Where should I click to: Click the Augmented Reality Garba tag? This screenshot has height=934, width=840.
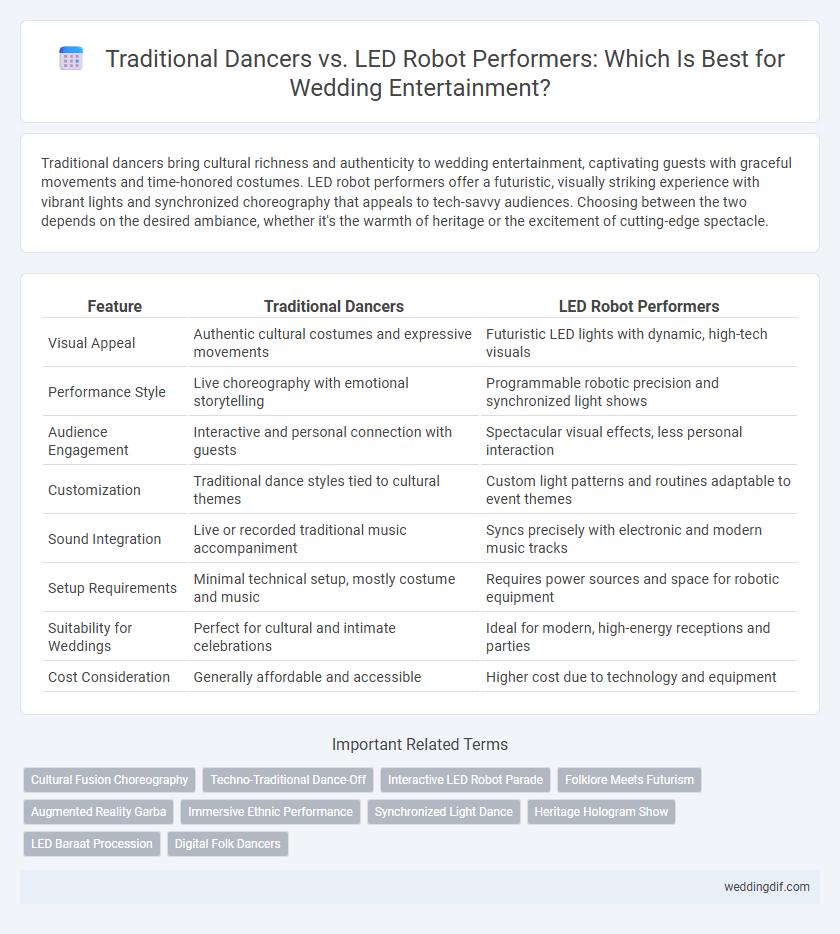click(99, 812)
